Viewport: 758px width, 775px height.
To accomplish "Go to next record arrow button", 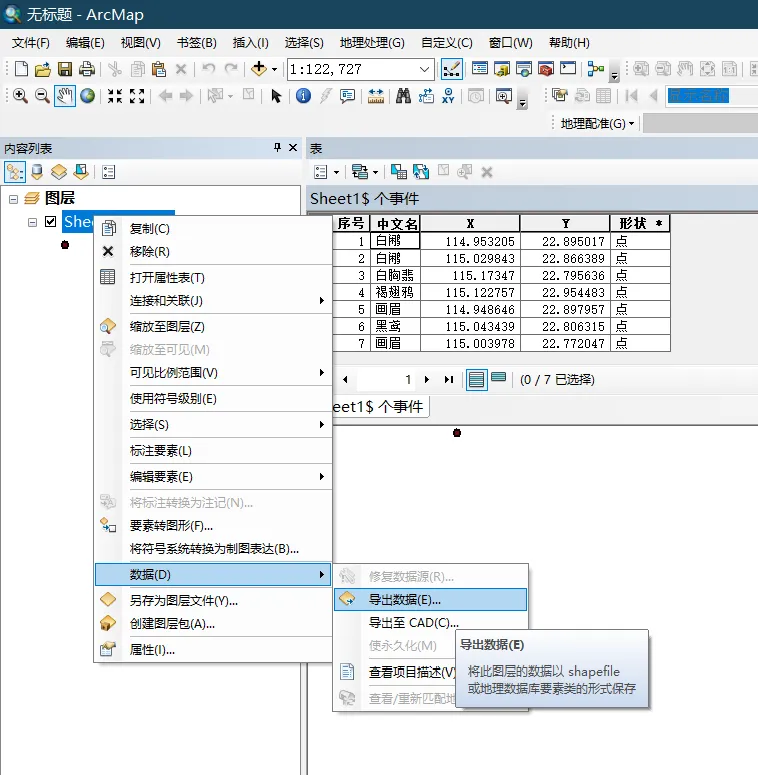I will point(426,380).
